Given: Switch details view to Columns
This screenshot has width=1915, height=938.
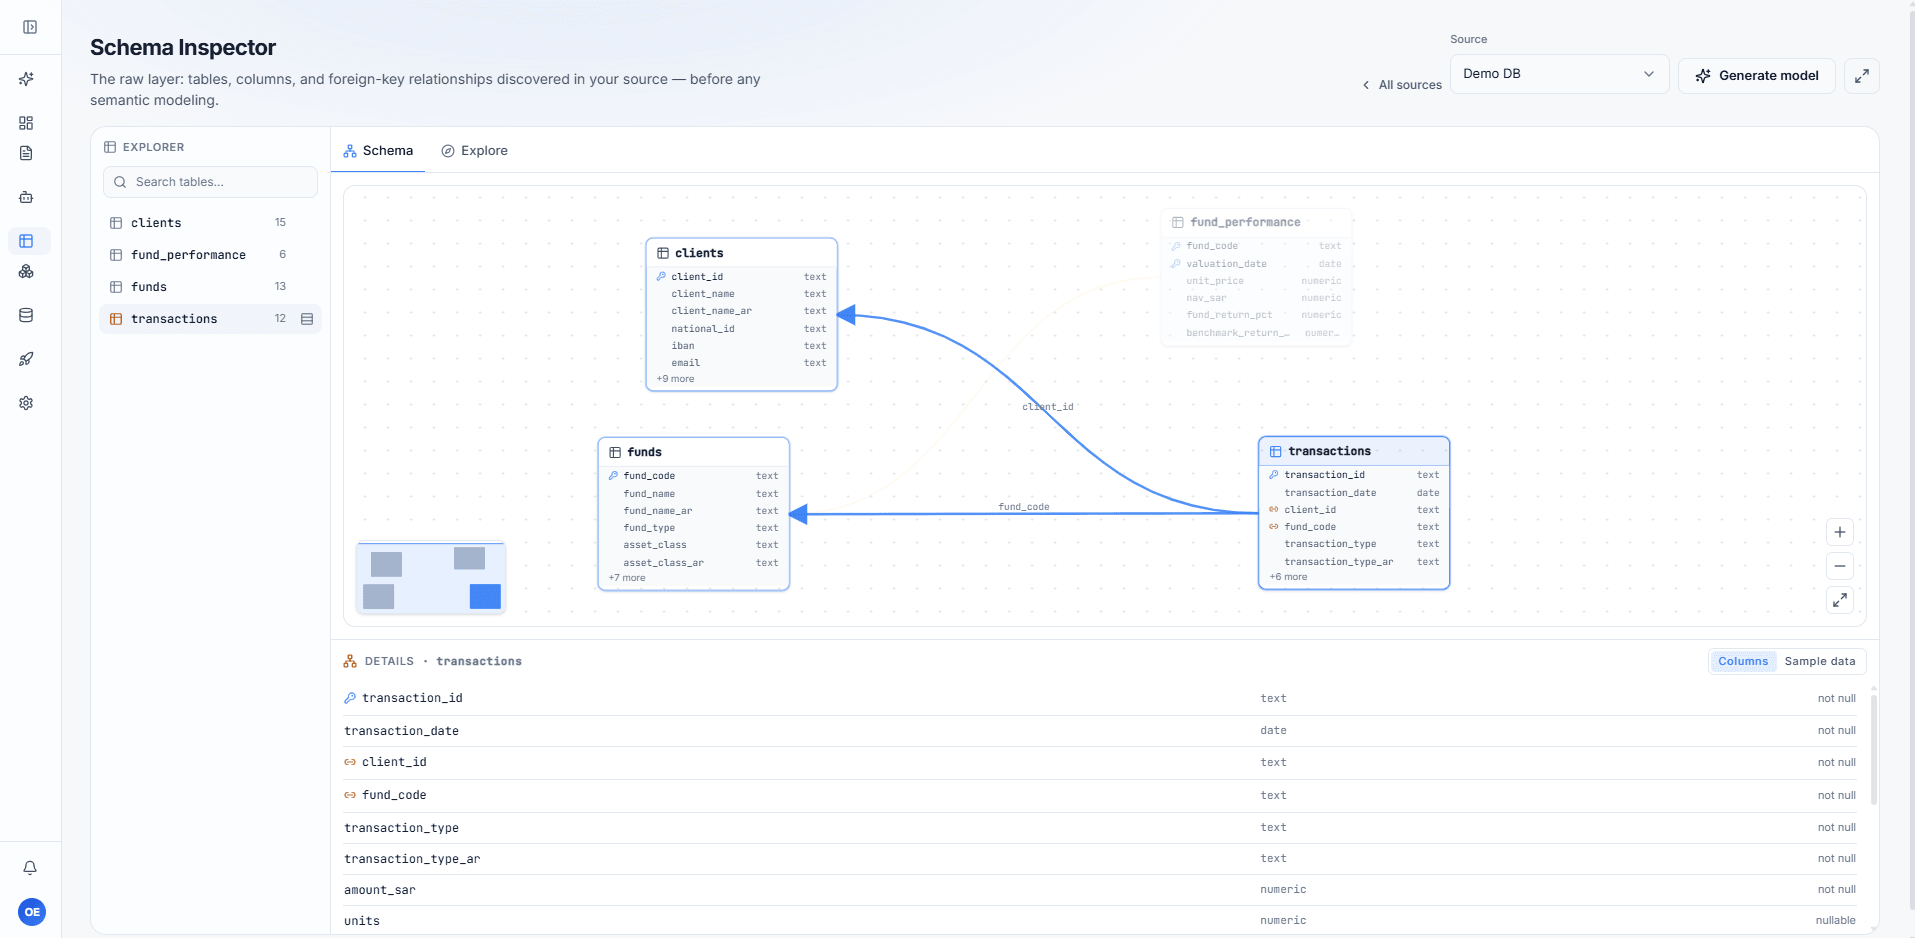Looking at the screenshot, I should (x=1743, y=661).
